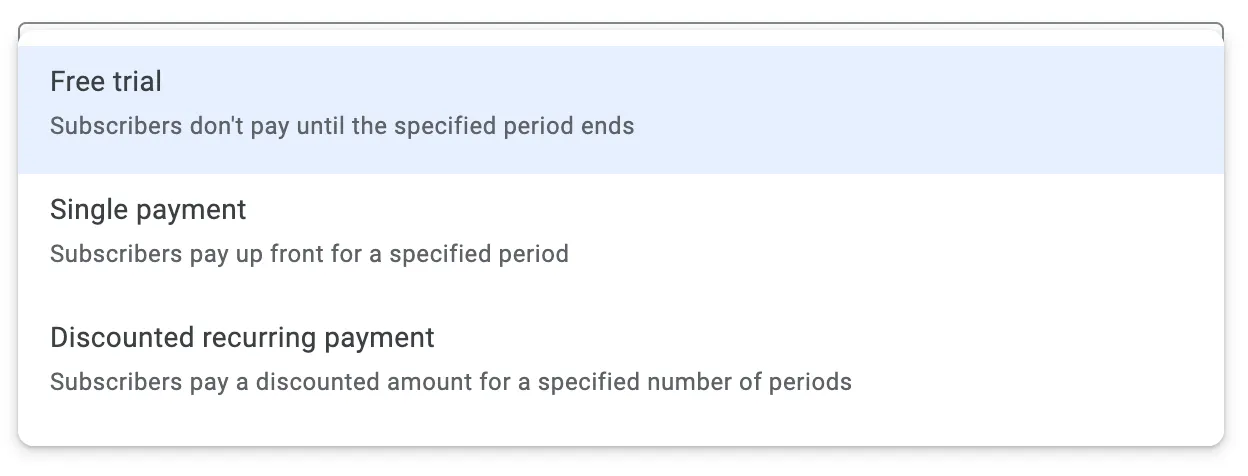The width and height of the screenshot is (1248, 476).
Task: Pick the Discounted recurring payment option
Action: pyautogui.click(x=620, y=359)
